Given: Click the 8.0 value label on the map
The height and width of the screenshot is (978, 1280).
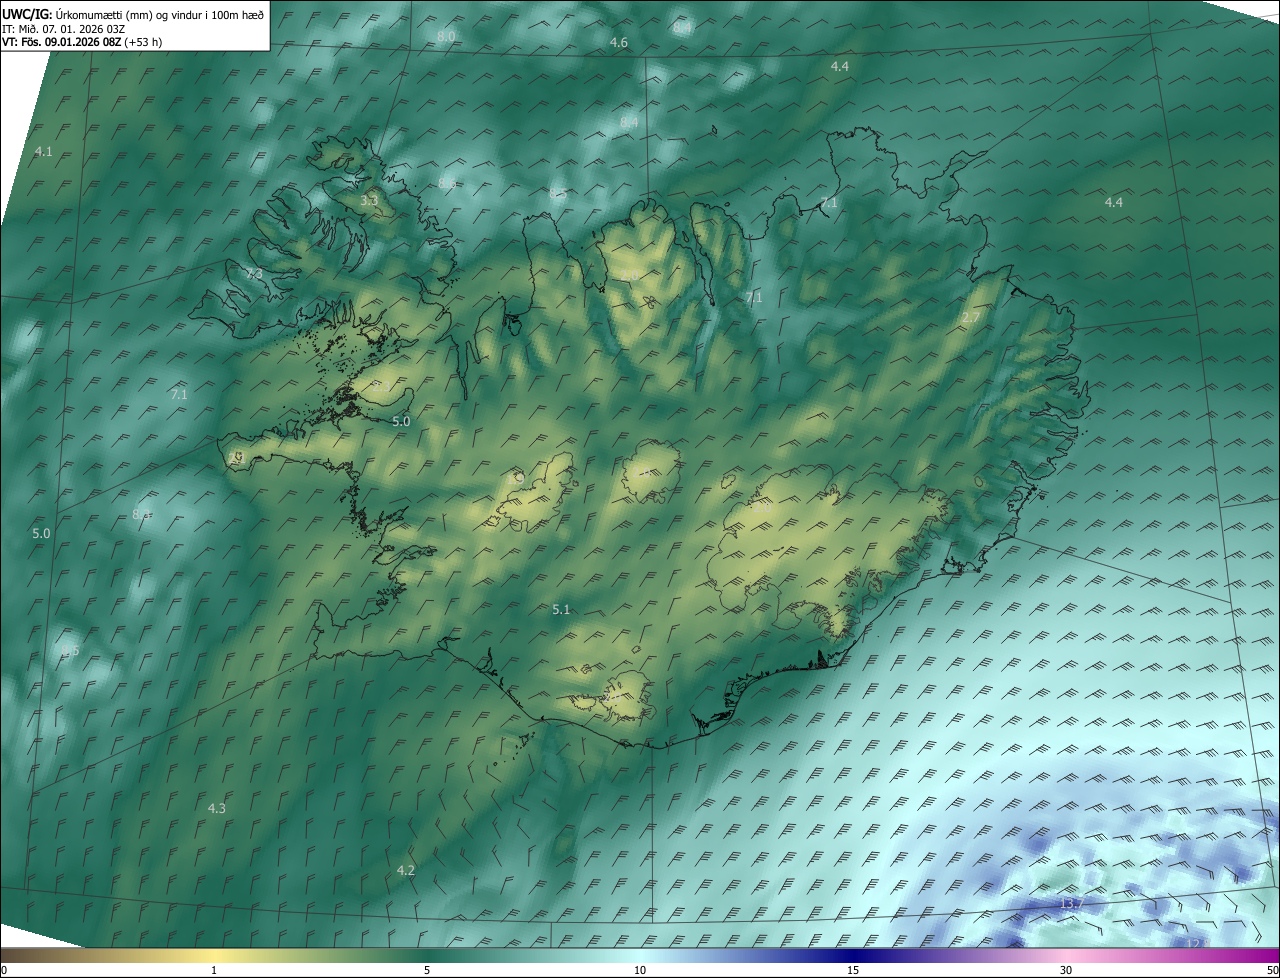Looking at the screenshot, I should point(446,36).
